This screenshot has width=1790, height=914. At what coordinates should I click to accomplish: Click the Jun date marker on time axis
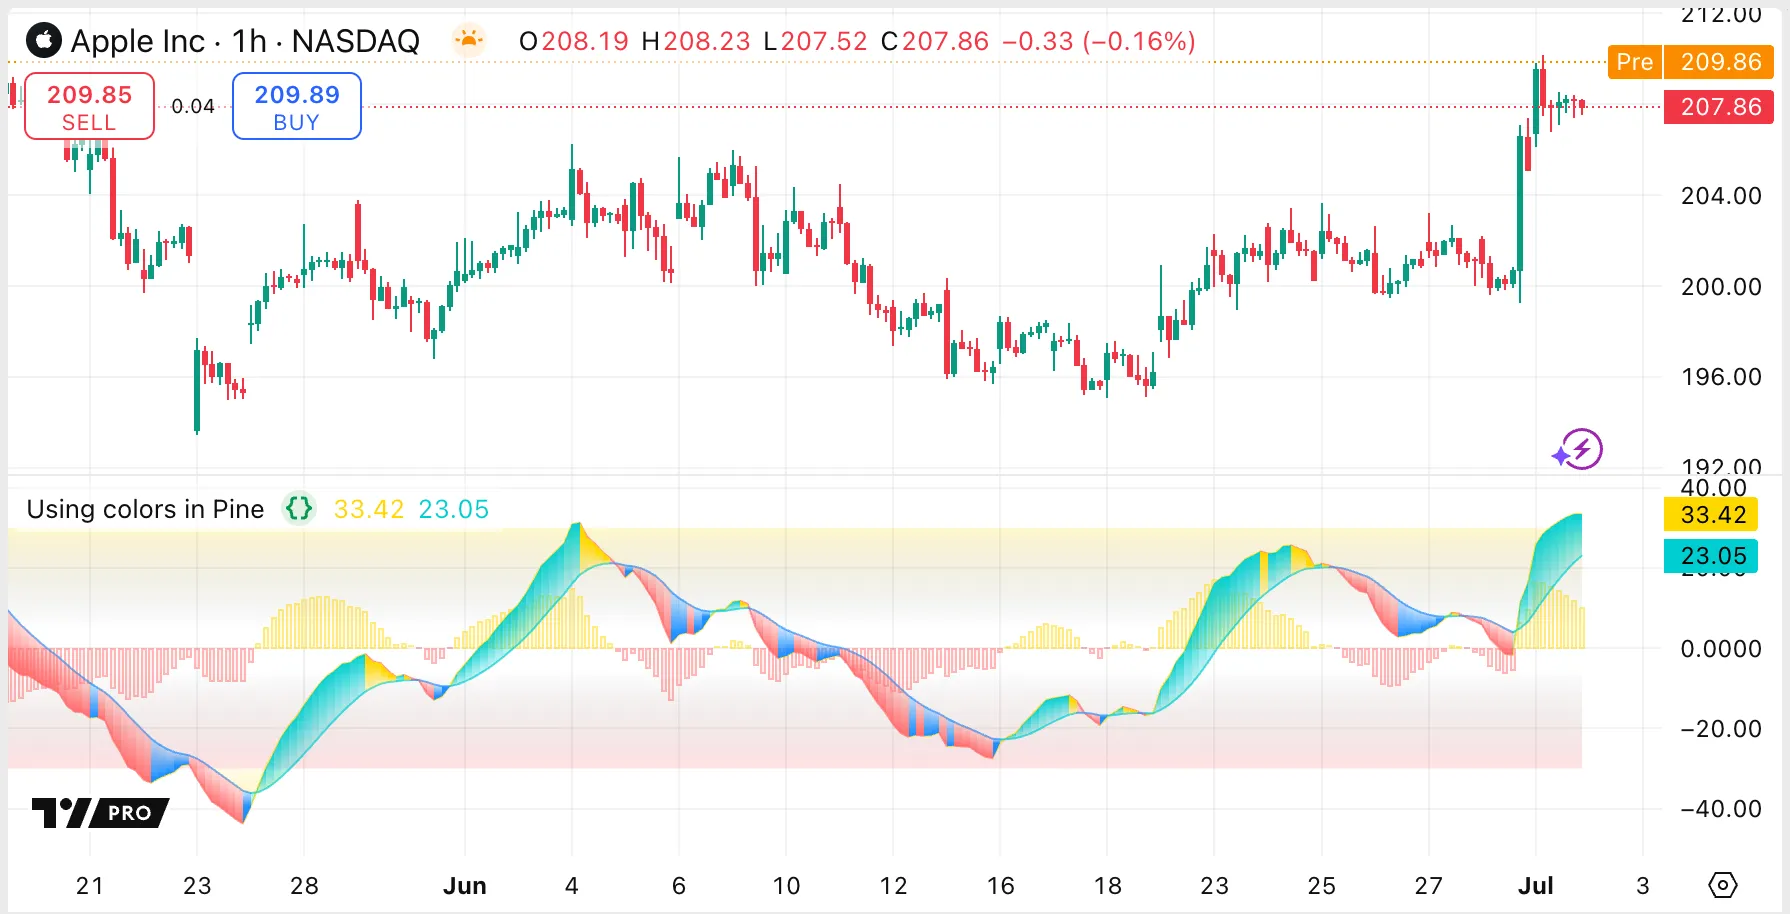click(464, 886)
